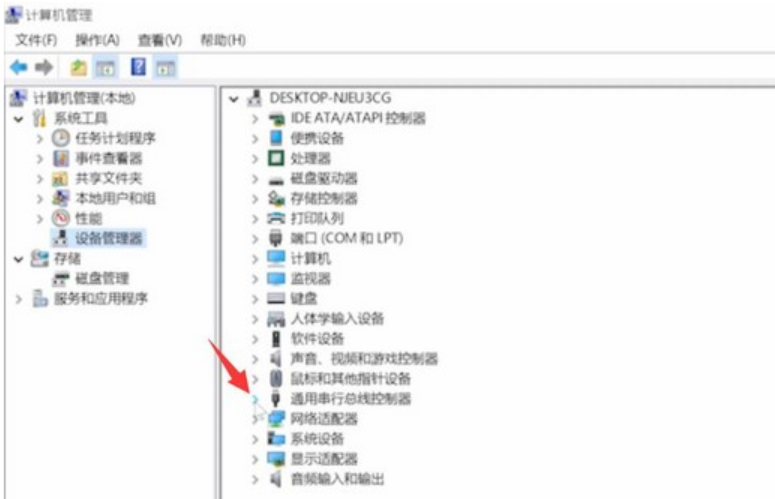Toggle the show/hide action pane icon
The image size is (775, 499).
pos(166,66)
